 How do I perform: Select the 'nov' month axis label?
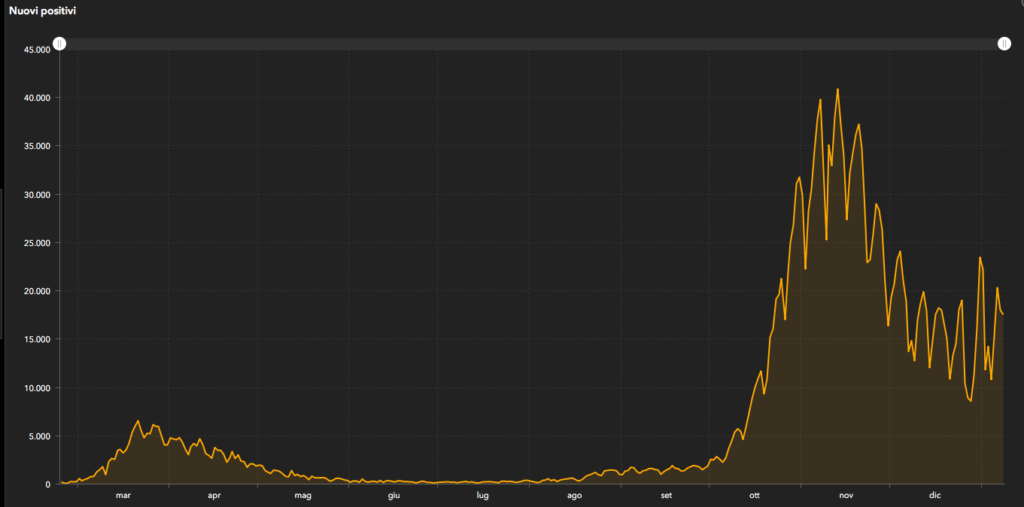[x=846, y=496]
